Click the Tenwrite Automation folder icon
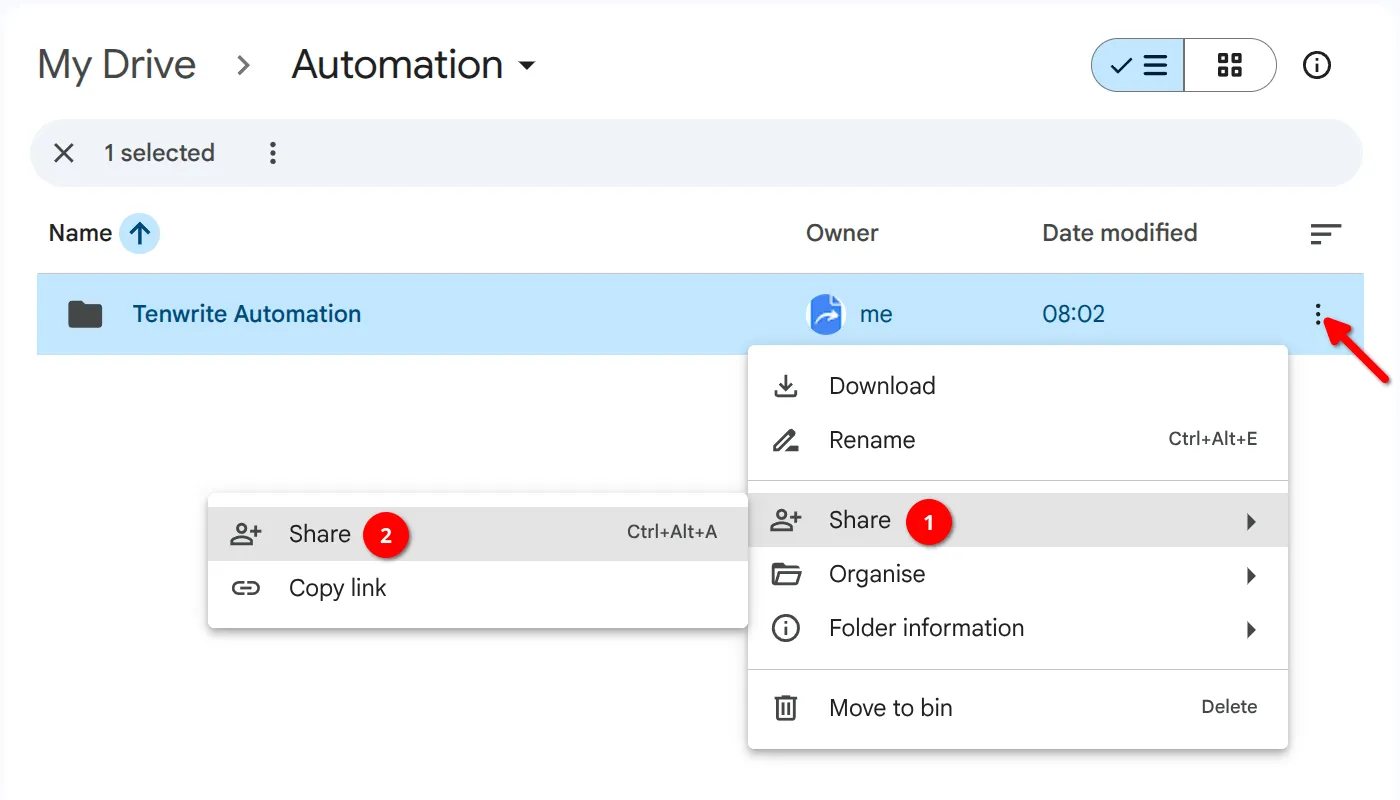Viewport: 1400px width, 800px height. (x=85, y=313)
